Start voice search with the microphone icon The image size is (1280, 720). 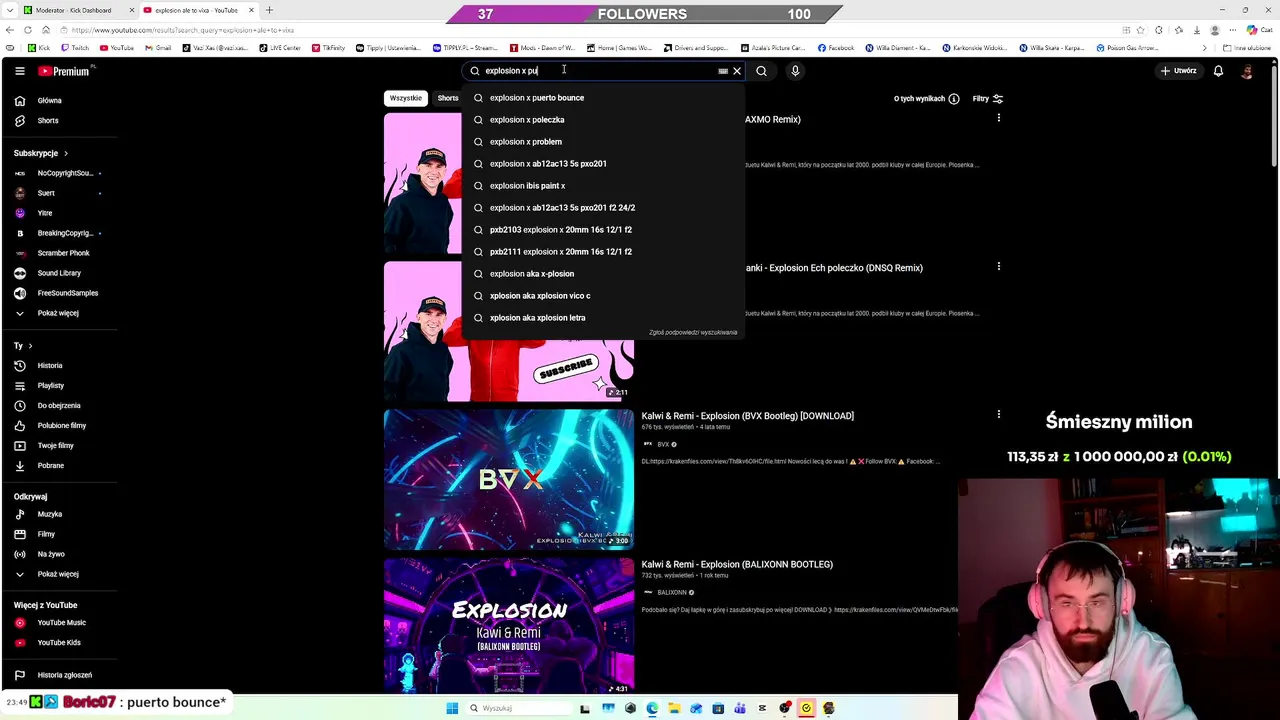795,71
